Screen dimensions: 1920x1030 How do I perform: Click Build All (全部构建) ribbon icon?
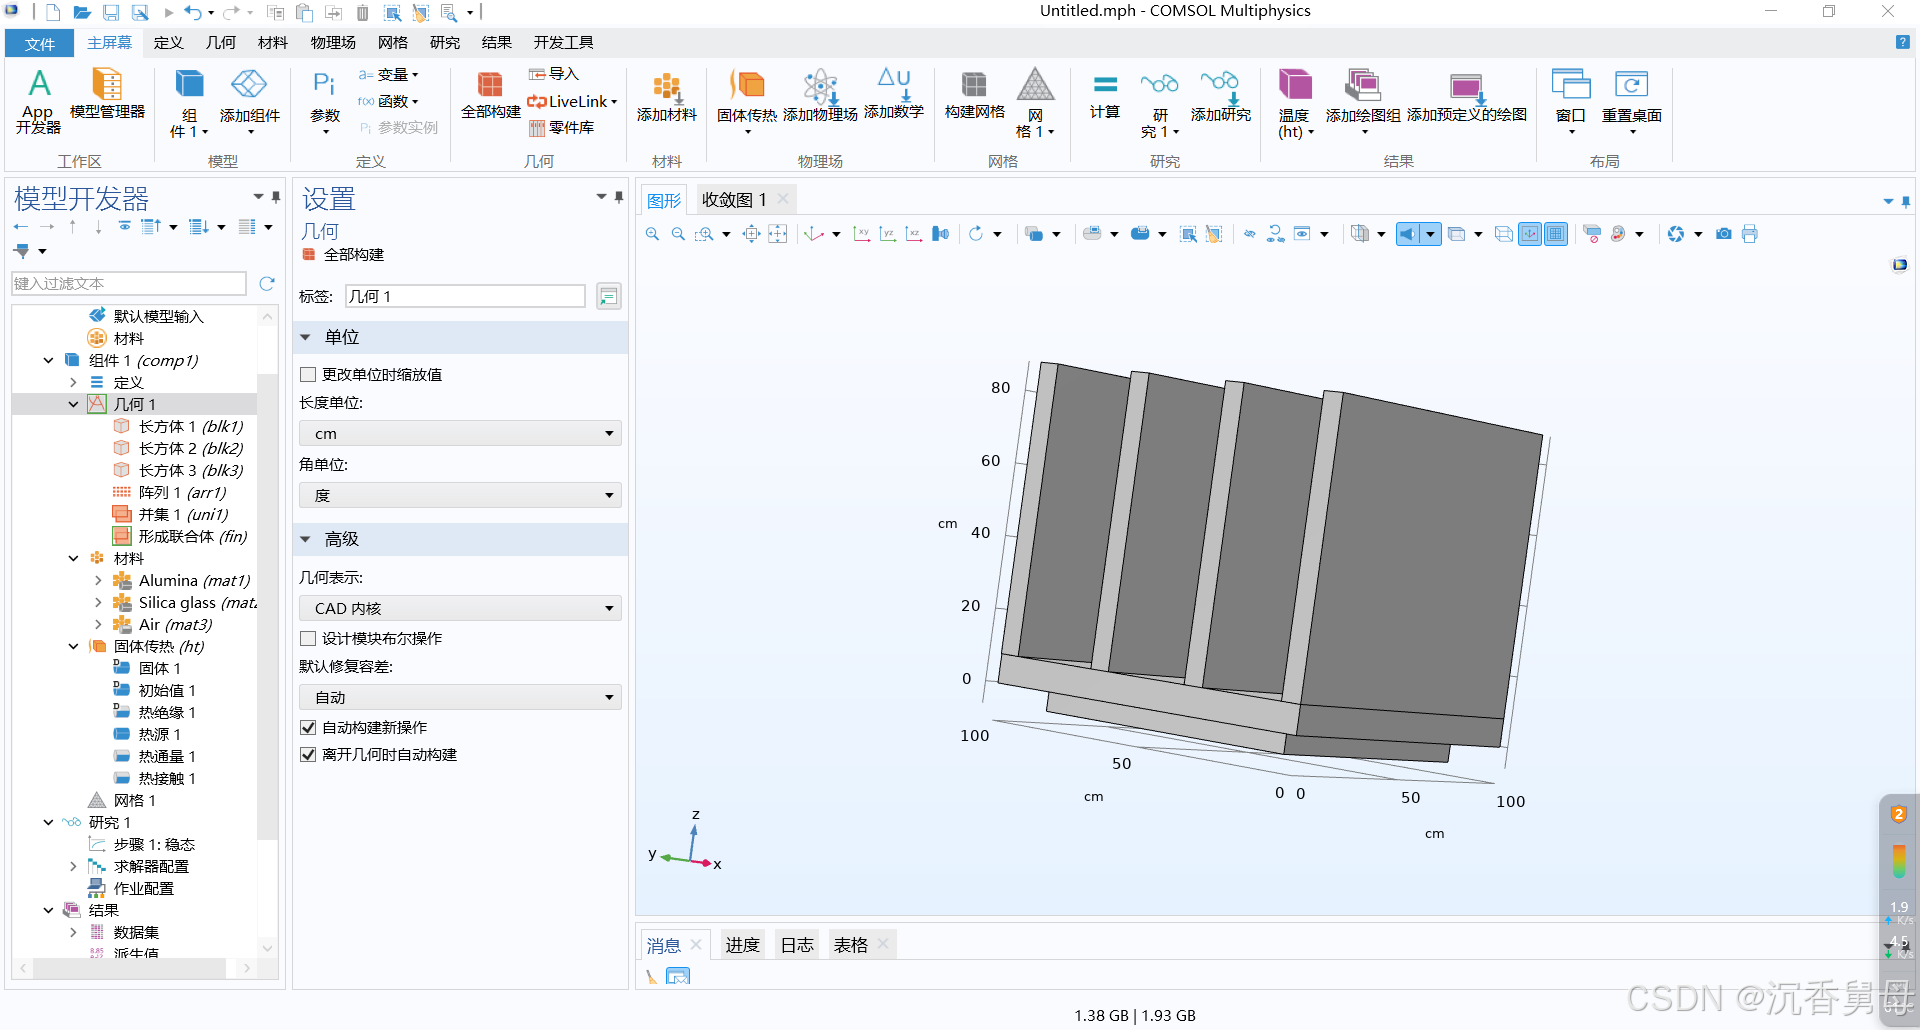pos(490,95)
